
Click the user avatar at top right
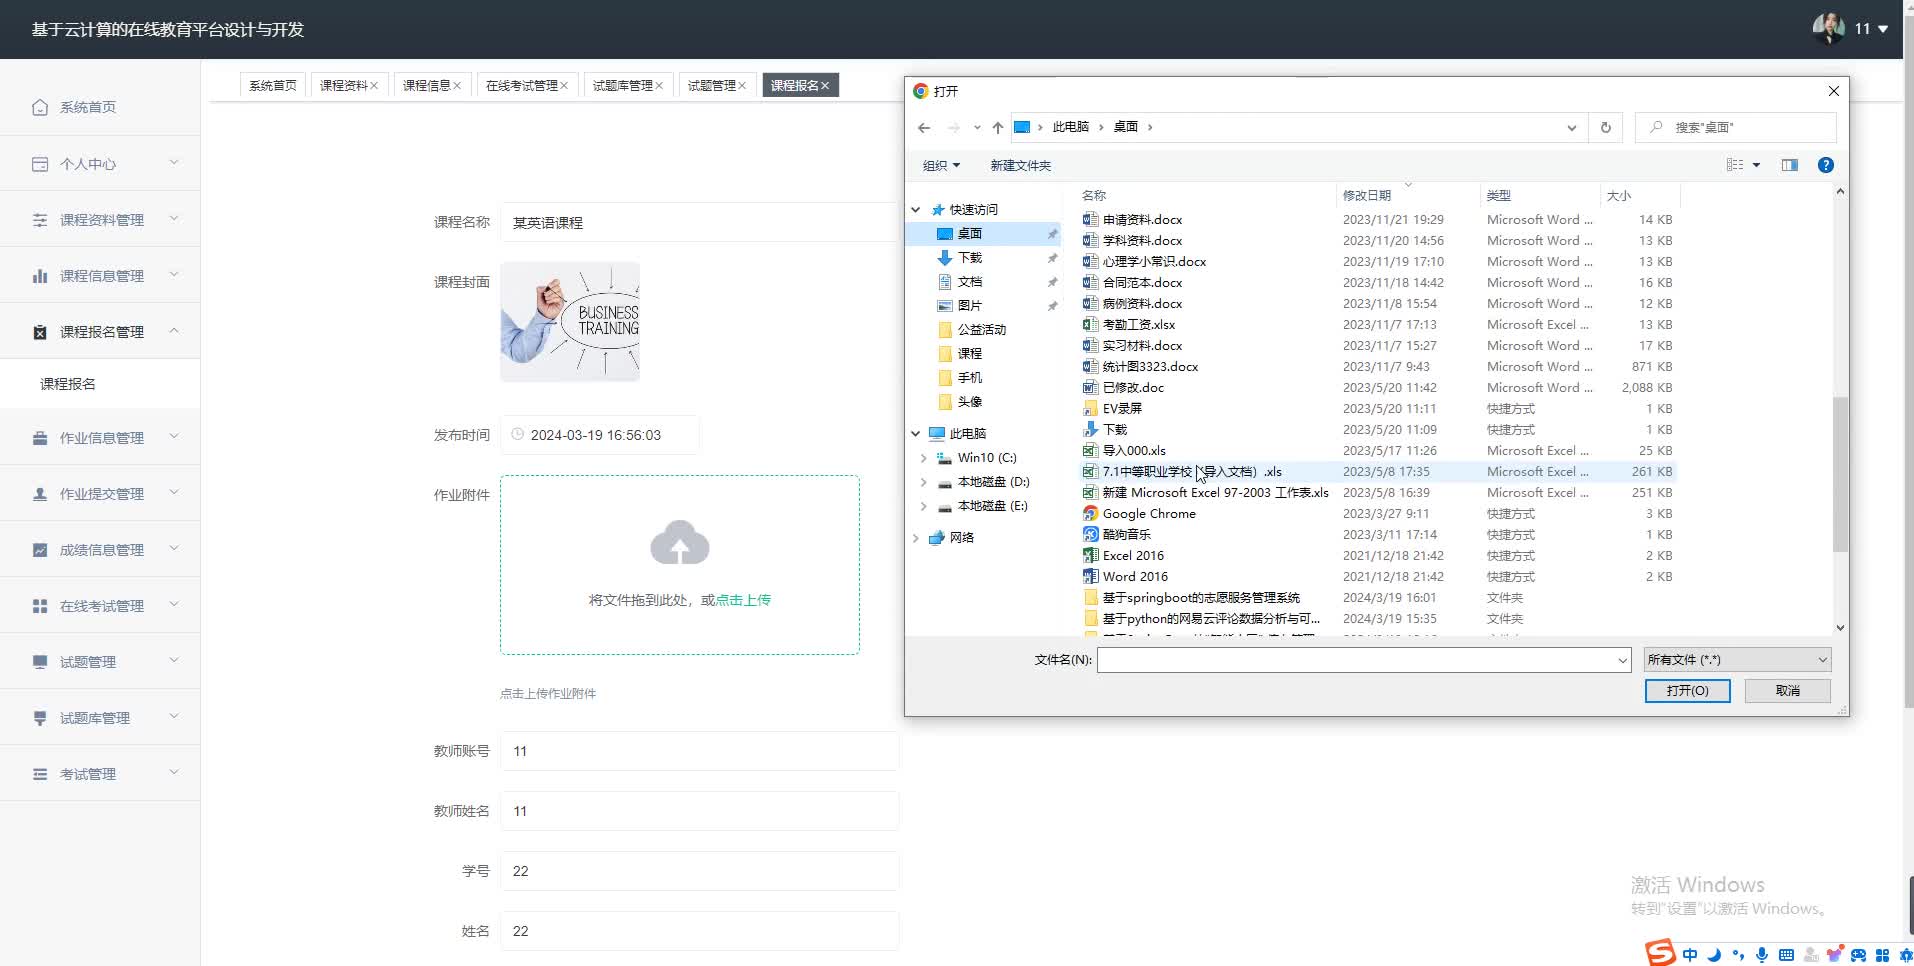point(1828,28)
